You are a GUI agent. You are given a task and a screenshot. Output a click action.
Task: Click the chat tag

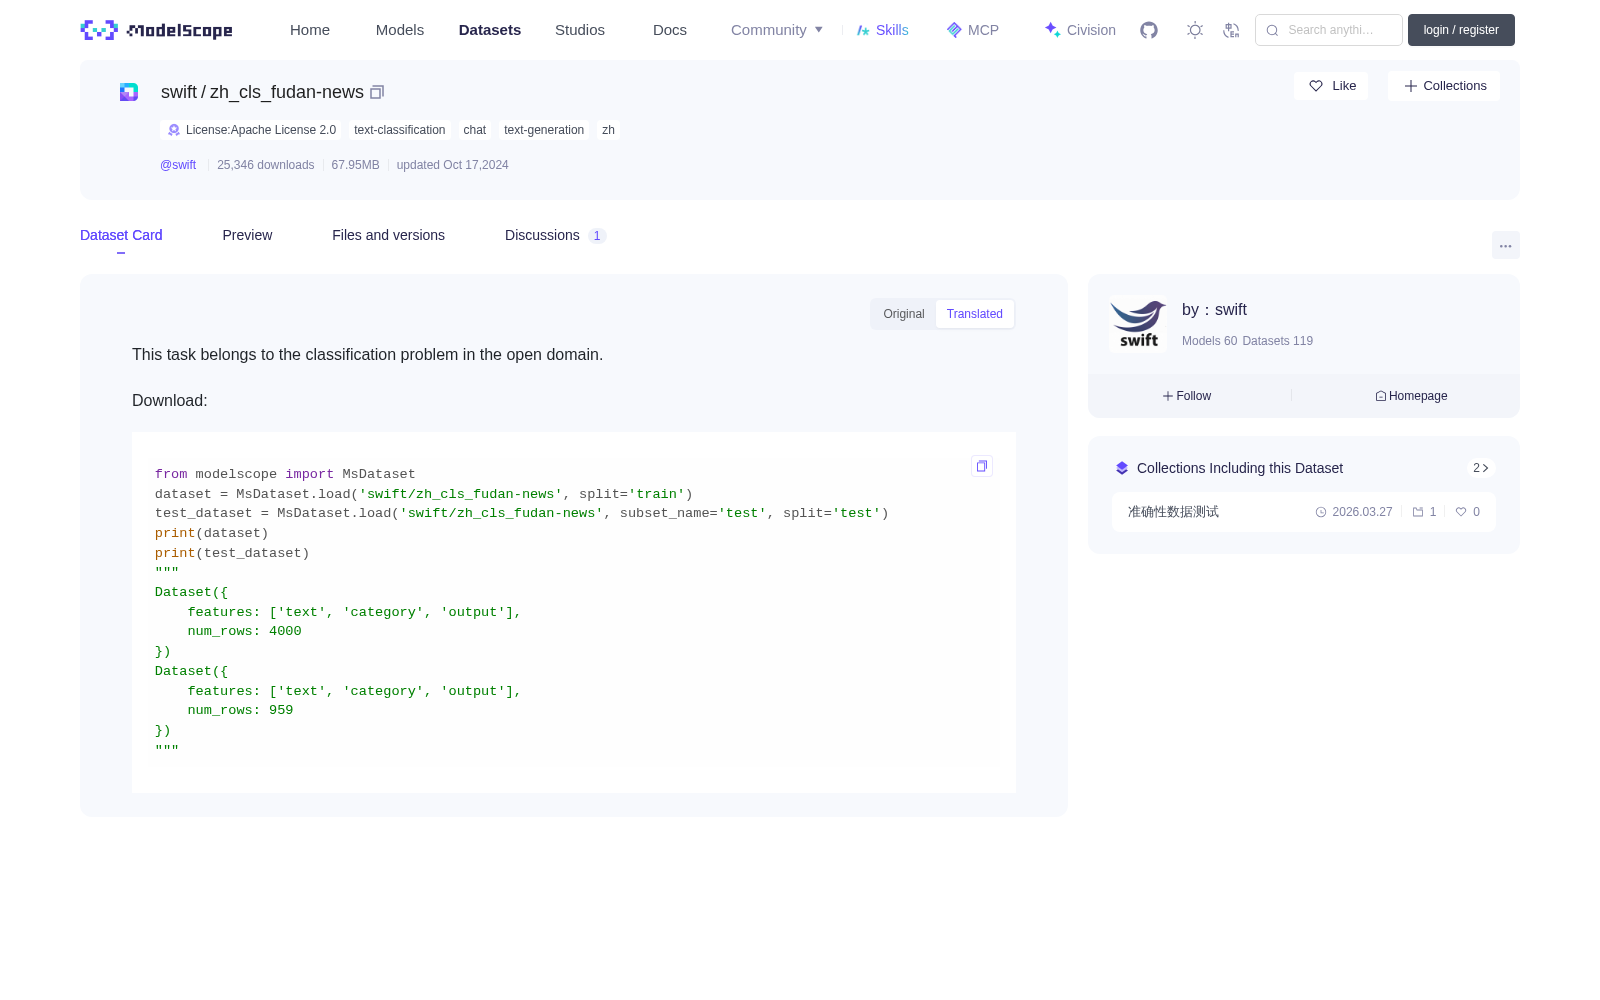coord(475,130)
